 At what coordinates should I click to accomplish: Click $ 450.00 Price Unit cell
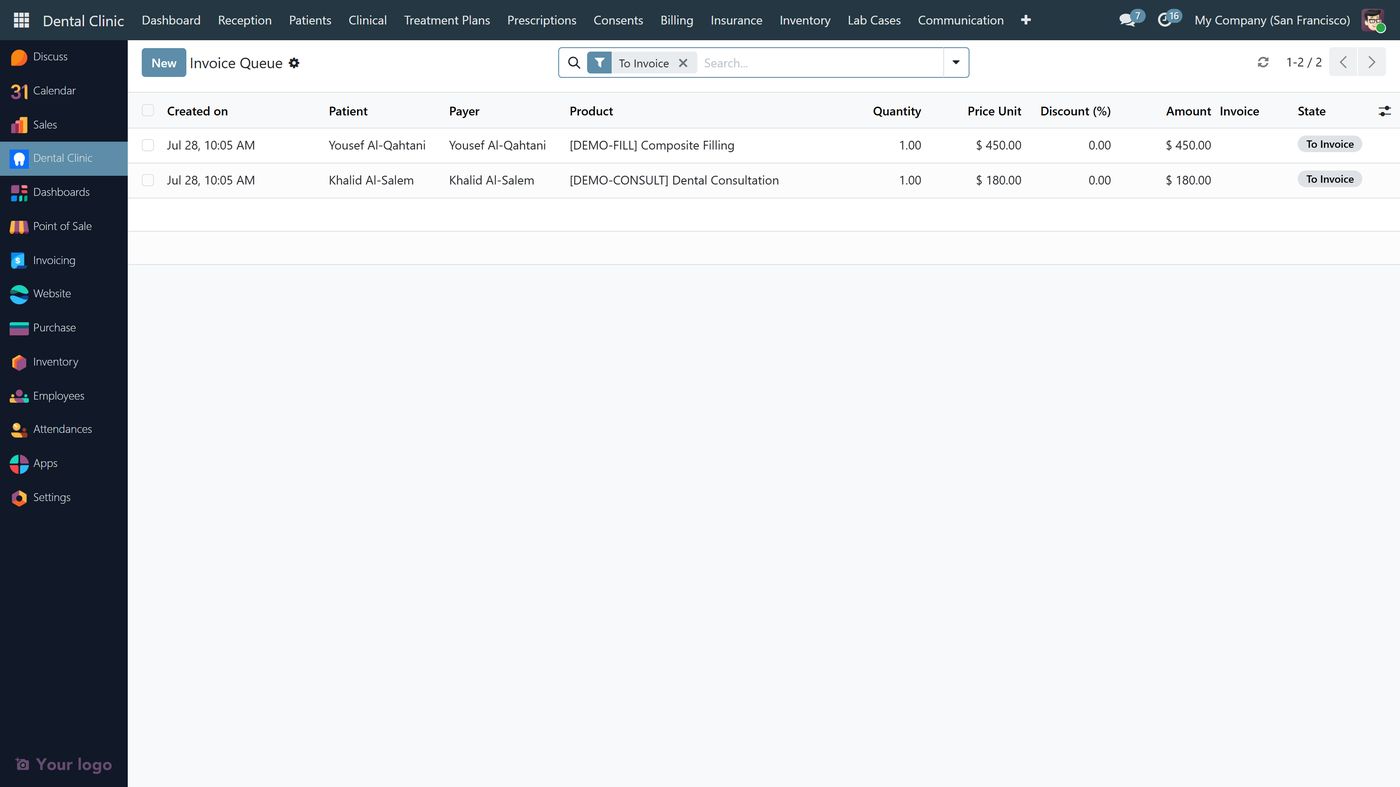coord(998,145)
